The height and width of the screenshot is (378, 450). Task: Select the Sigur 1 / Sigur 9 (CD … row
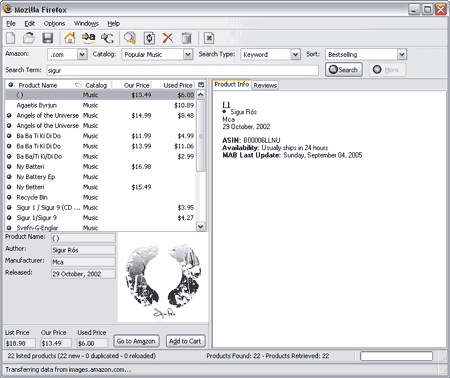(101, 207)
